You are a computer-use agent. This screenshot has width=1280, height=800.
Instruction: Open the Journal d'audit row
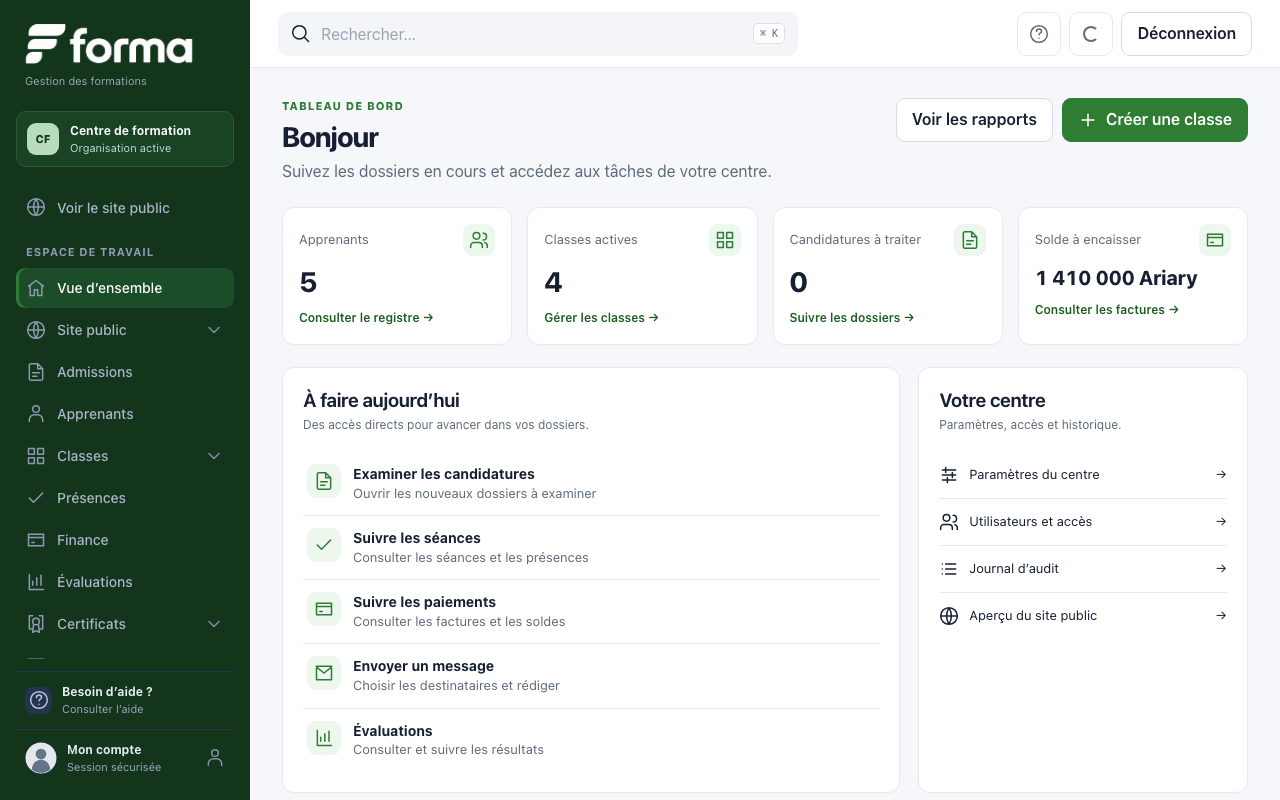tap(1083, 569)
